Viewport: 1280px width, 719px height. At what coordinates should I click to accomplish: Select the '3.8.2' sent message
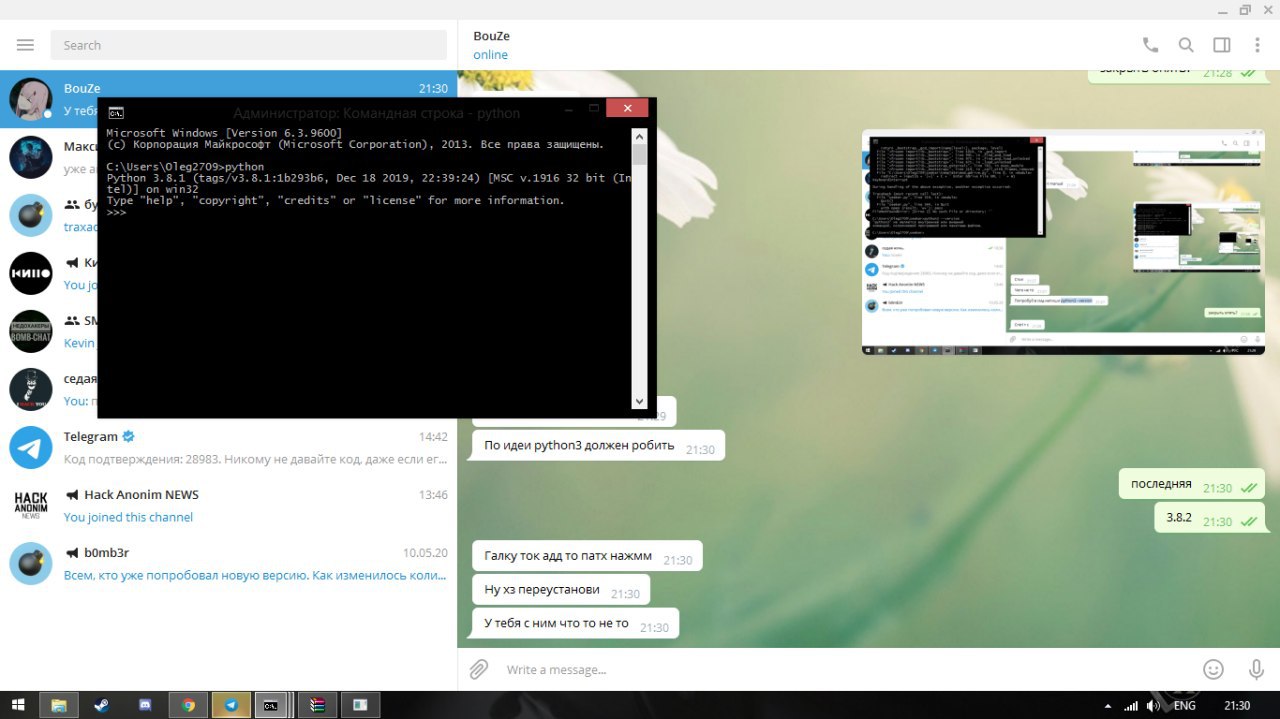[x=1209, y=518]
